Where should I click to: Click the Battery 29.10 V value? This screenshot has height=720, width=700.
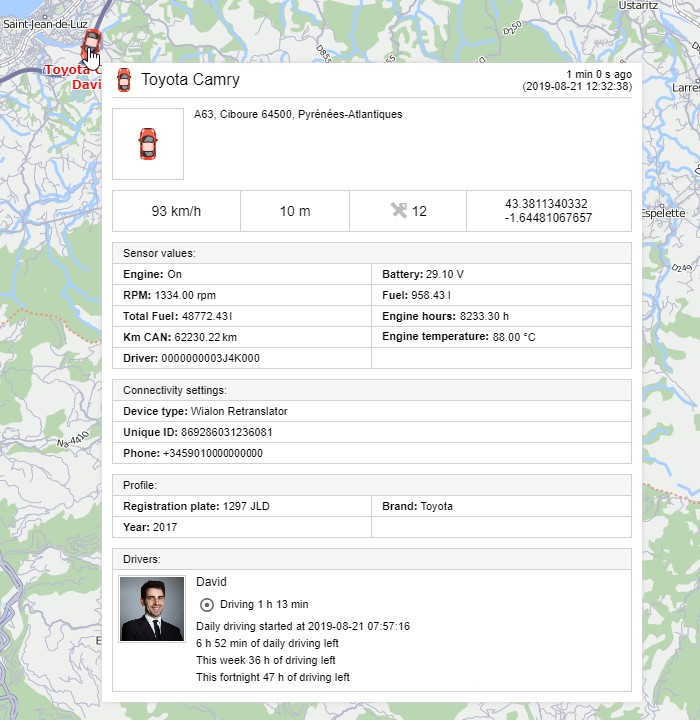click(445, 274)
